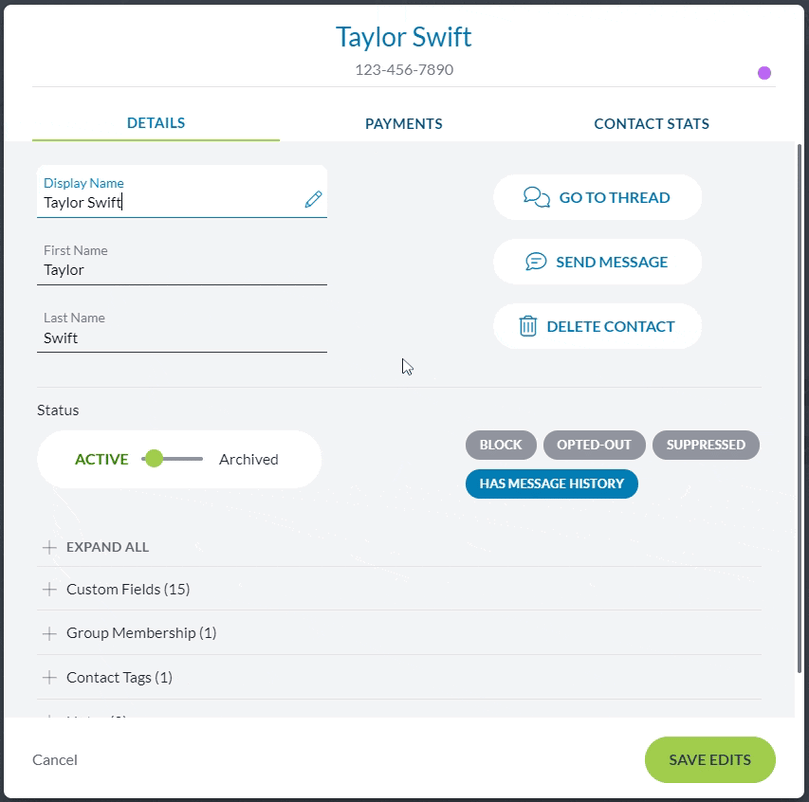
Task: Click the Save Edits button
Action: [x=710, y=760]
